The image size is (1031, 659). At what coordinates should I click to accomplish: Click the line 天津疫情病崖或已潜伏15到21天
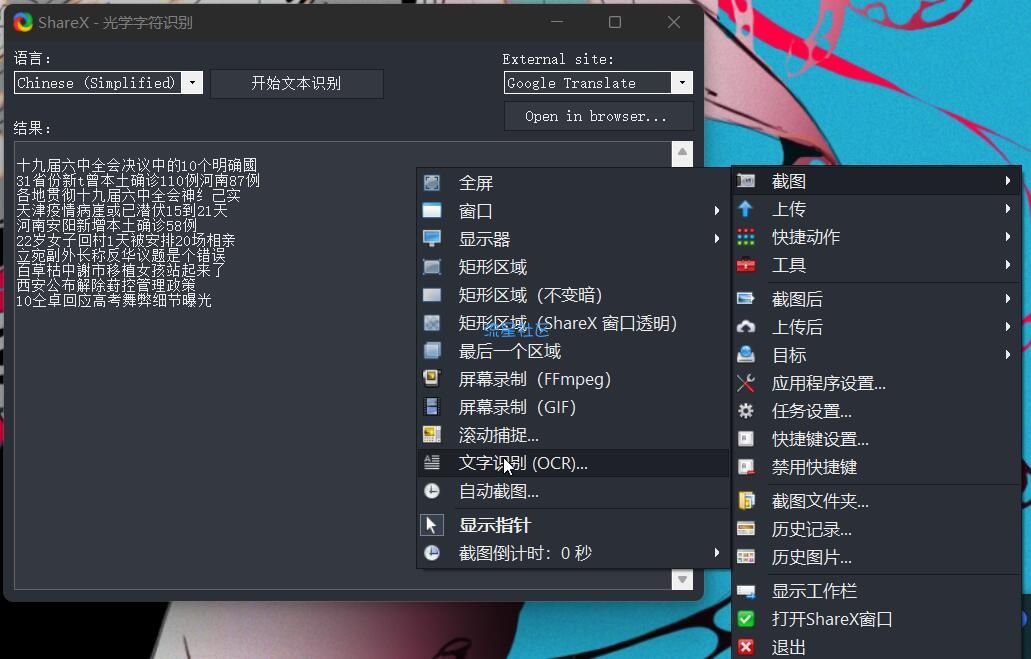click(x=122, y=210)
